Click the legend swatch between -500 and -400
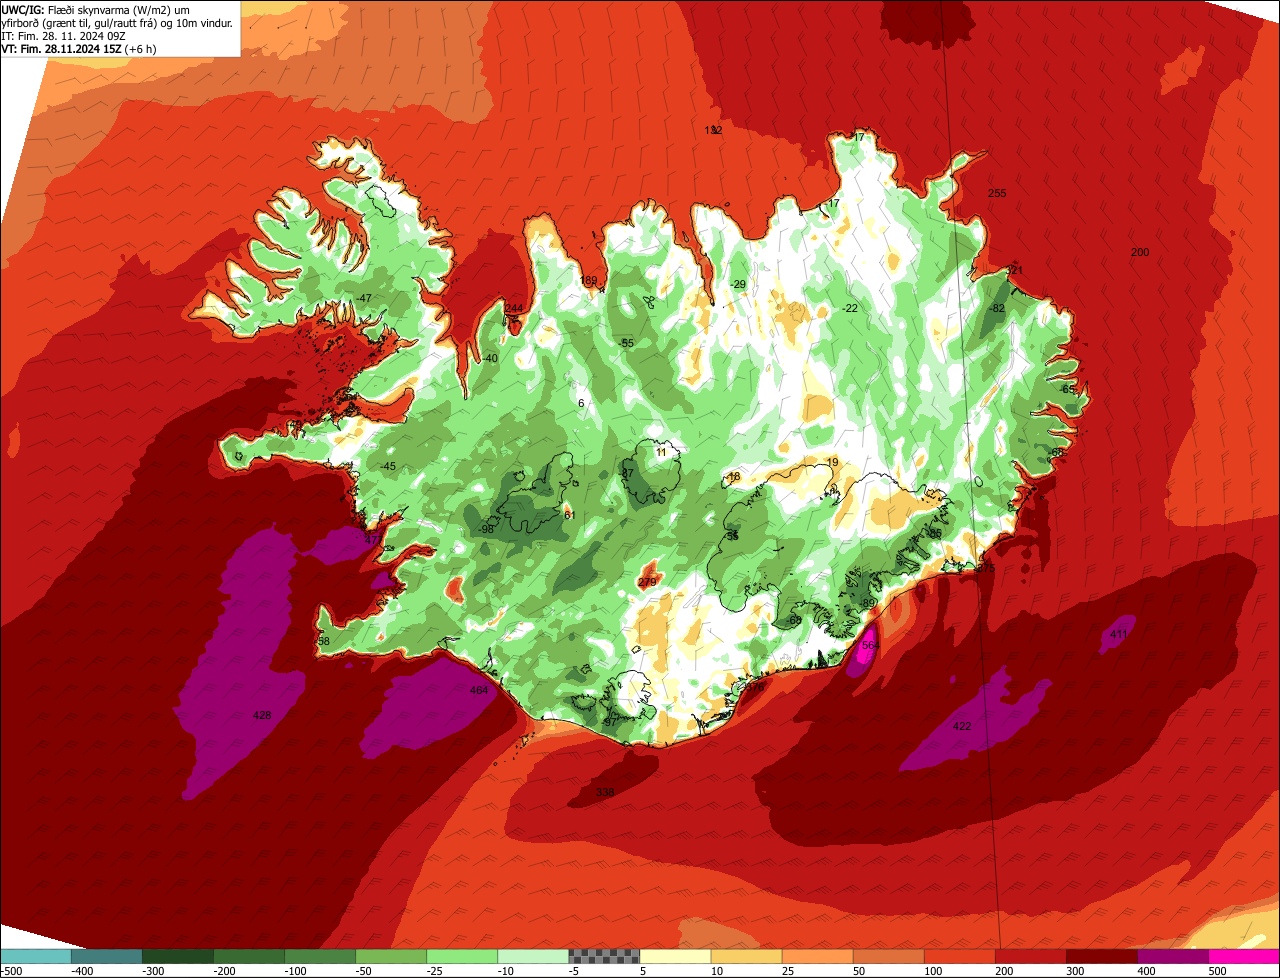Screen dimensions: 1280x978 36,956
